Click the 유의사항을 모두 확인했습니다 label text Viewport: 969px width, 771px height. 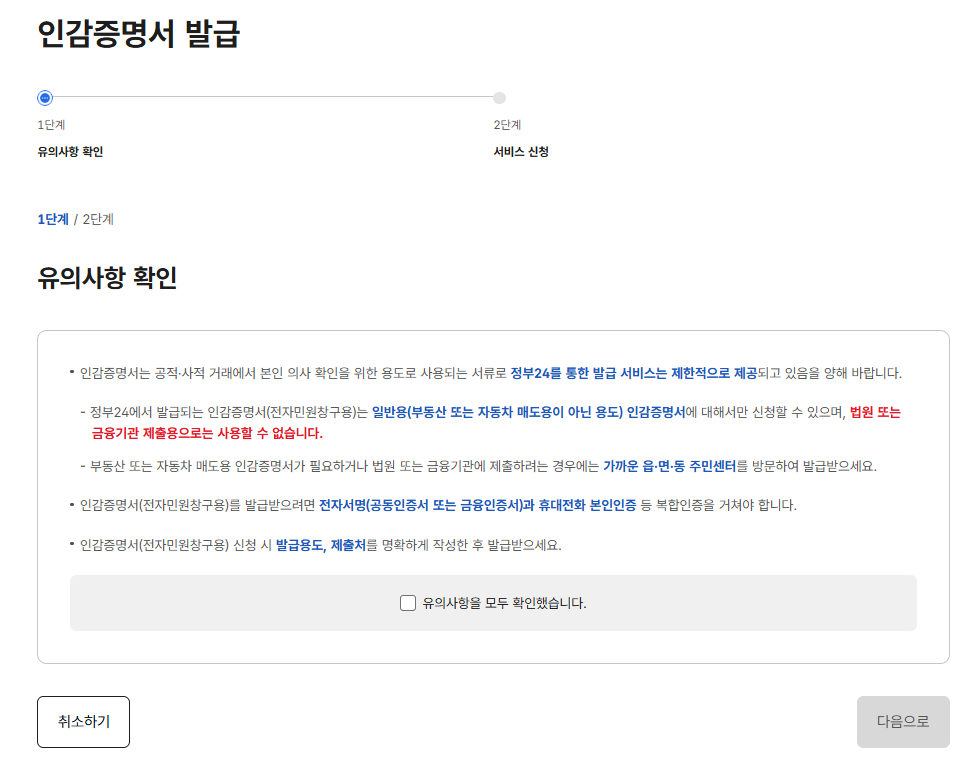[x=504, y=603]
